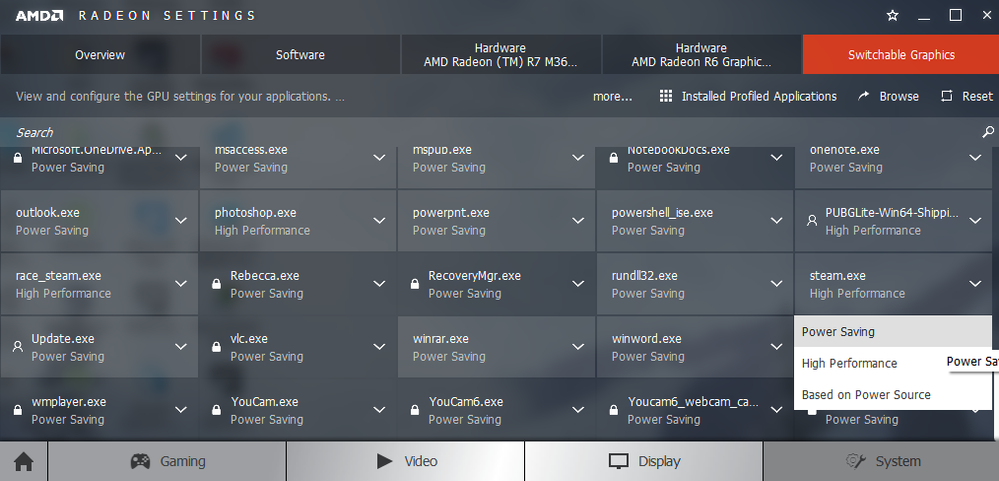Viewport: 999px width, 481px height.
Task: Click powershell_ise.exe file name
Action: pos(662,213)
